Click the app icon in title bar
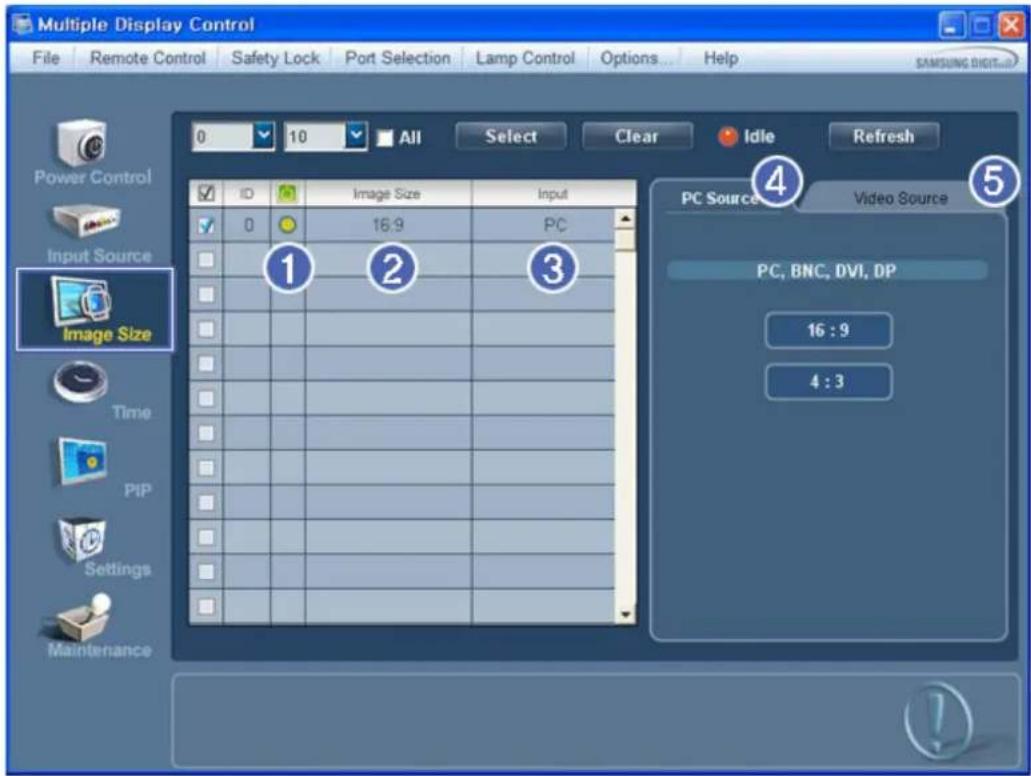Image resolution: width=1031 pixels, height=776 pixels. point(22,24)
